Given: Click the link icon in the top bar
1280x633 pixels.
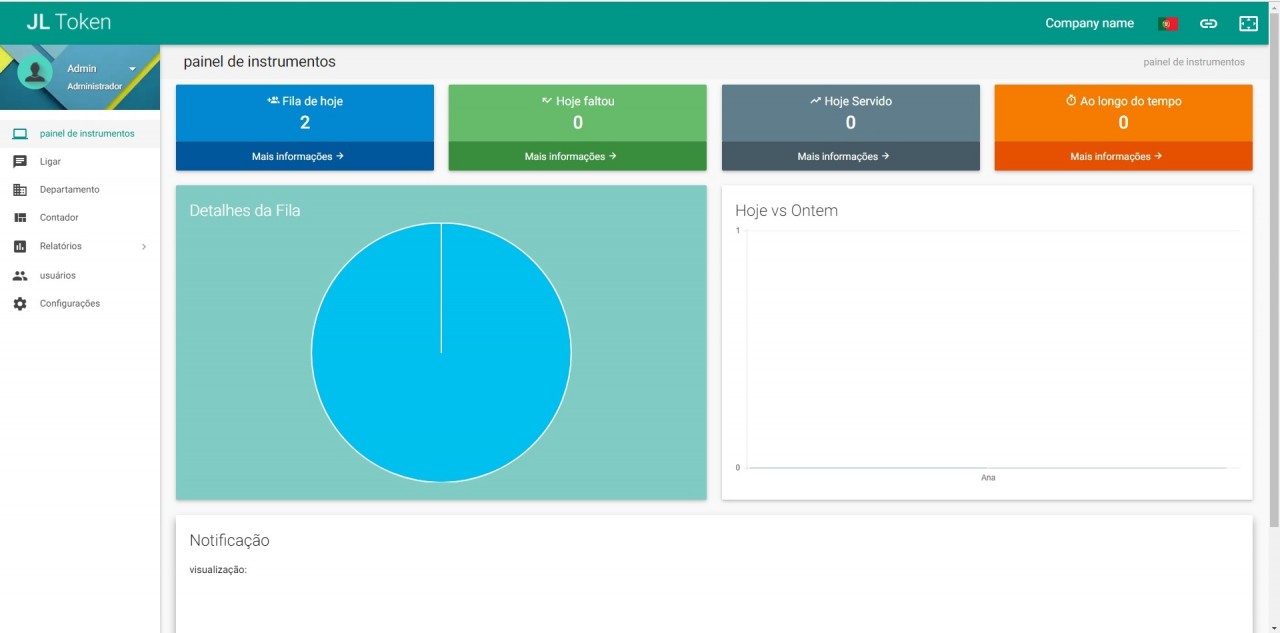Looking at the screenshot, I should [x=1208, y=22].
